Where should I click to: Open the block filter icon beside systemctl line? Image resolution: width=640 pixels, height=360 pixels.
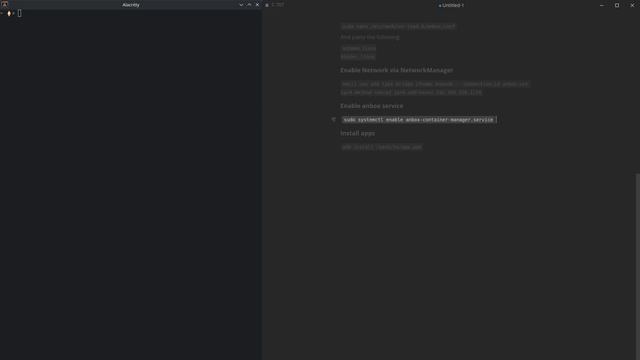tap(333, 120)
